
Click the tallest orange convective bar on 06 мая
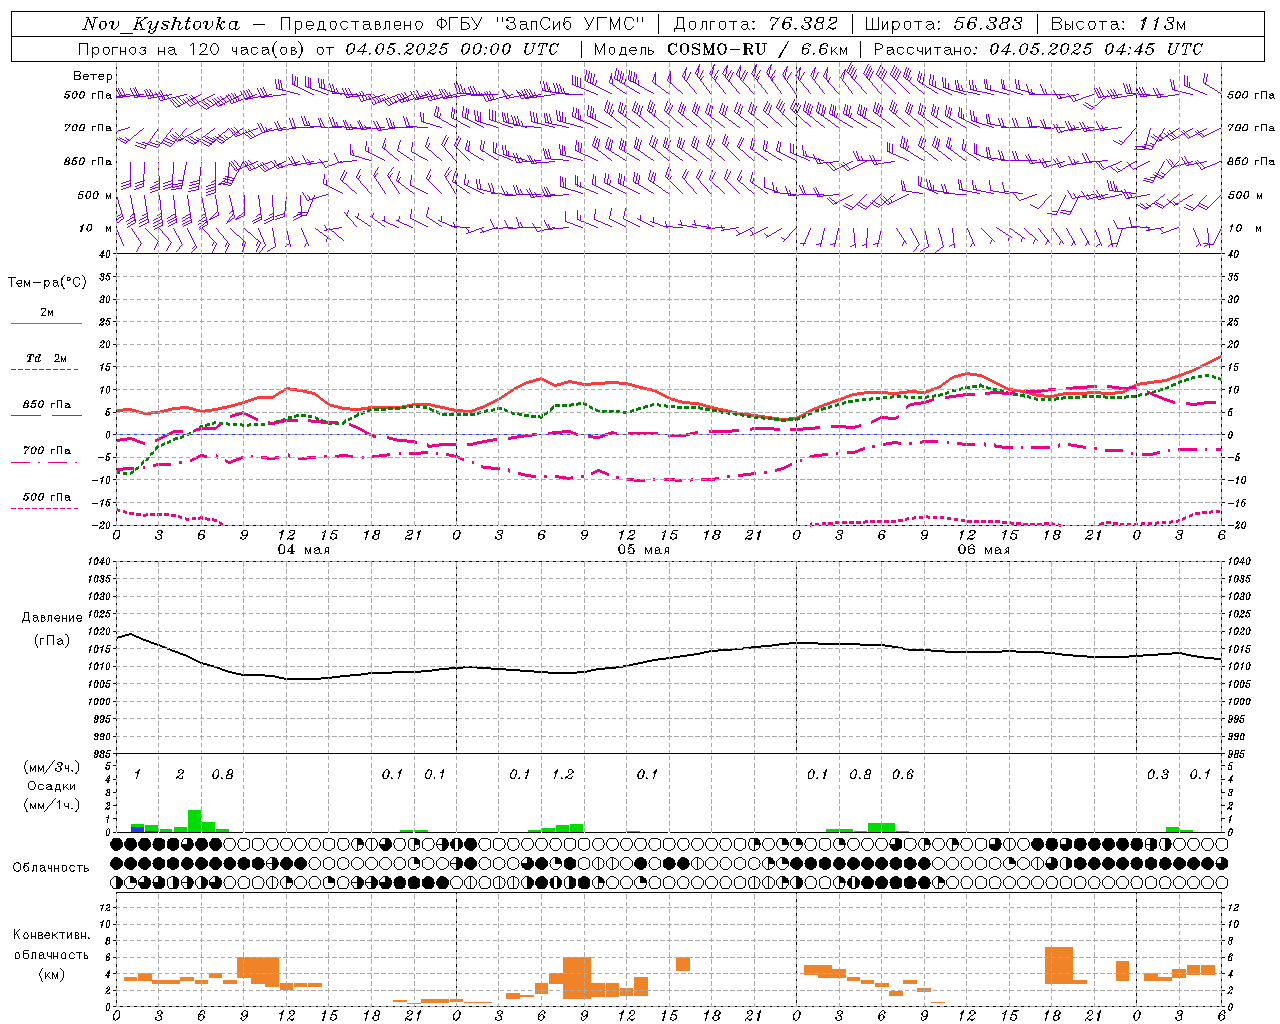click(1059, 965)
